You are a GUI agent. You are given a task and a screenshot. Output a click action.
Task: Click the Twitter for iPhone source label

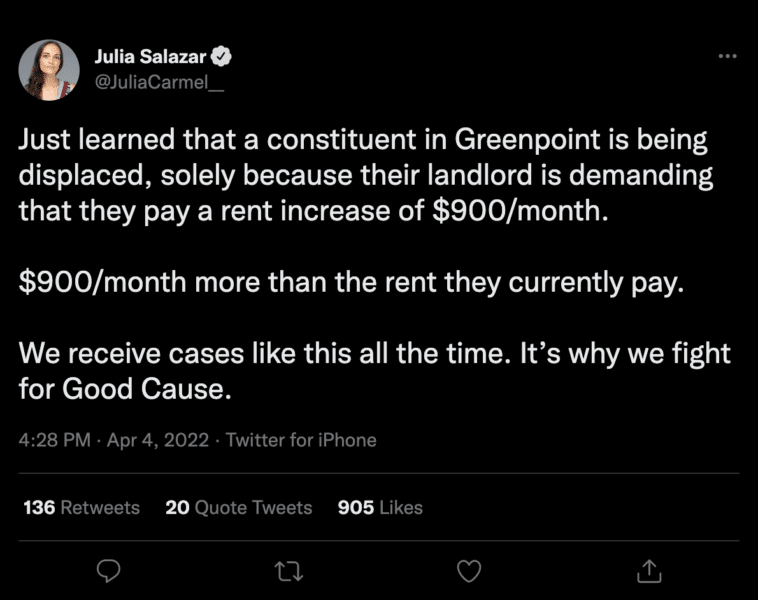click(x=301, y=439)
